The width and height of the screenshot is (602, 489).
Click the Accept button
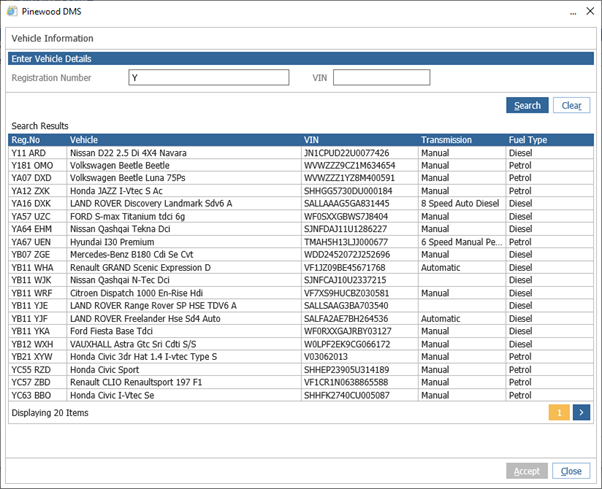pyautogui.click(x=527, y=471)
